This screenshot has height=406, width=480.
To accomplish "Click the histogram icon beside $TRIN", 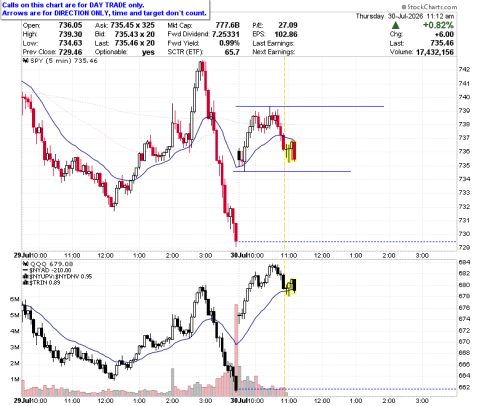I will coord(25,283).
